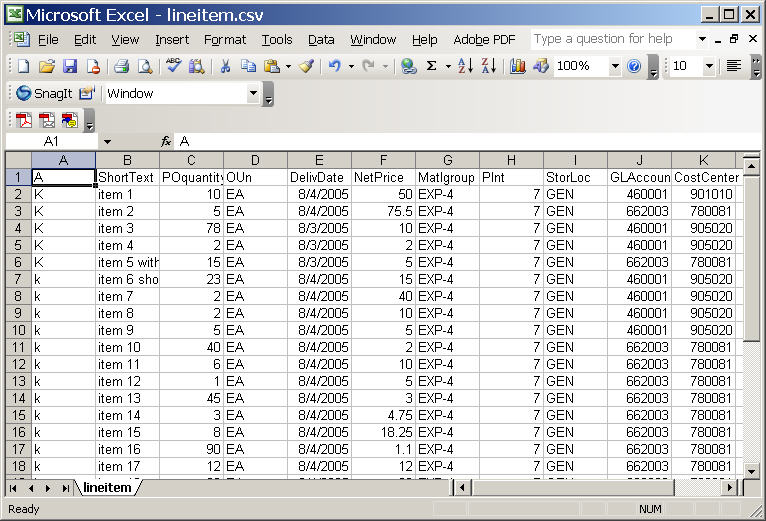
Task: Click the vertical scrollbar down arrow
Action: 751,469
